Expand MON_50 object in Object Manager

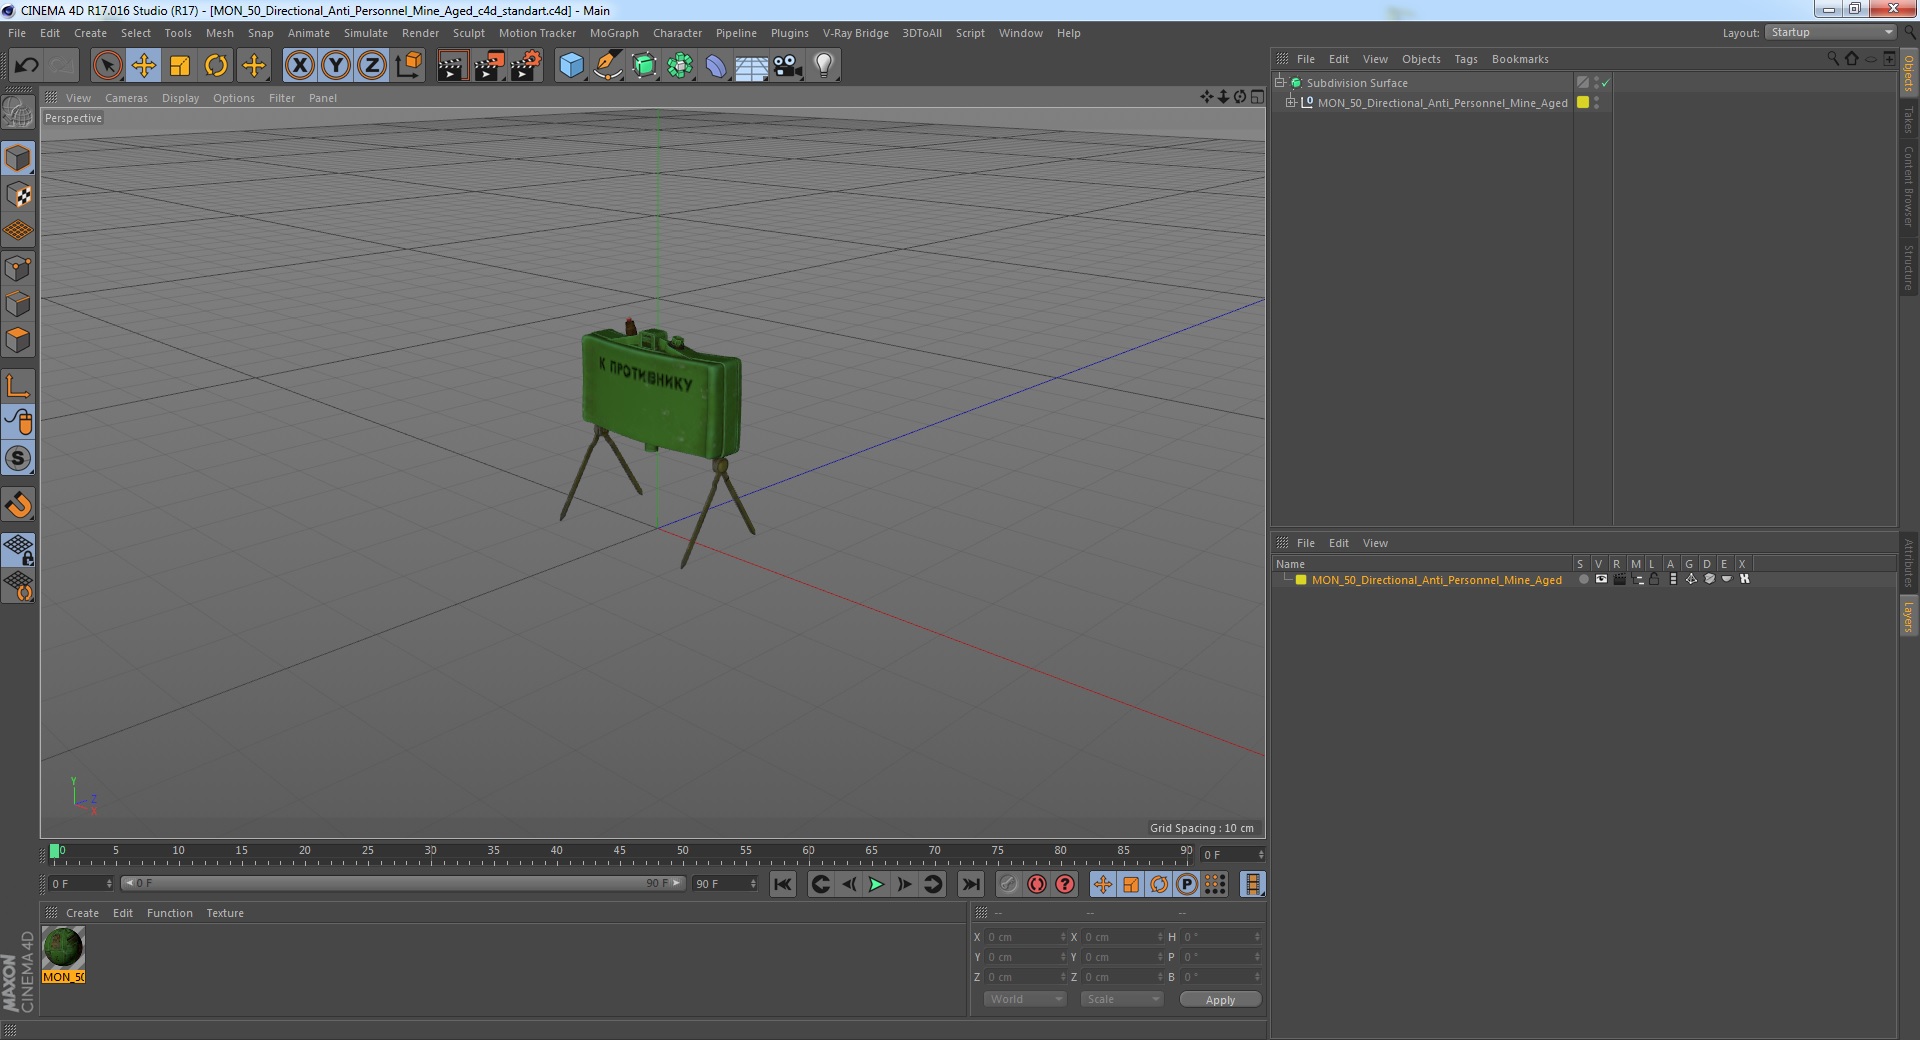pos(1290,102)
